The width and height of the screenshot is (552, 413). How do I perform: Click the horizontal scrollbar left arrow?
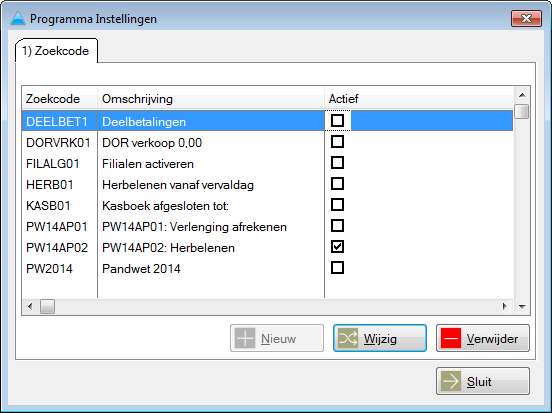click(30, 307)
